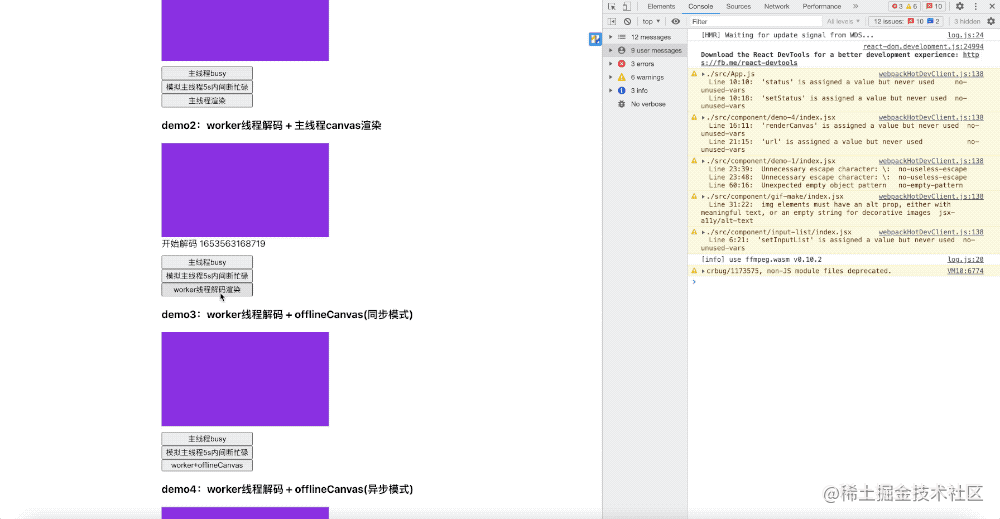Switch to the Sources tab
Image resolution: width=1000 pixels, height=519 pixels.
pos(739,6)
